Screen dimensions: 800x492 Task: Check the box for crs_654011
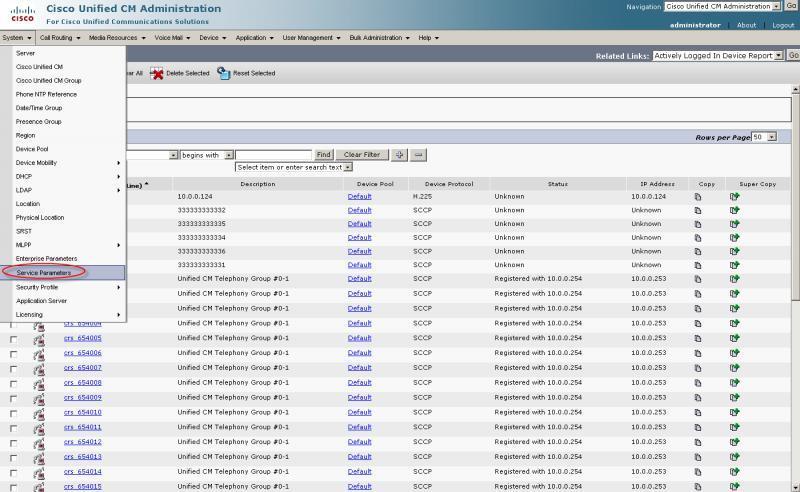click(13, 428)
